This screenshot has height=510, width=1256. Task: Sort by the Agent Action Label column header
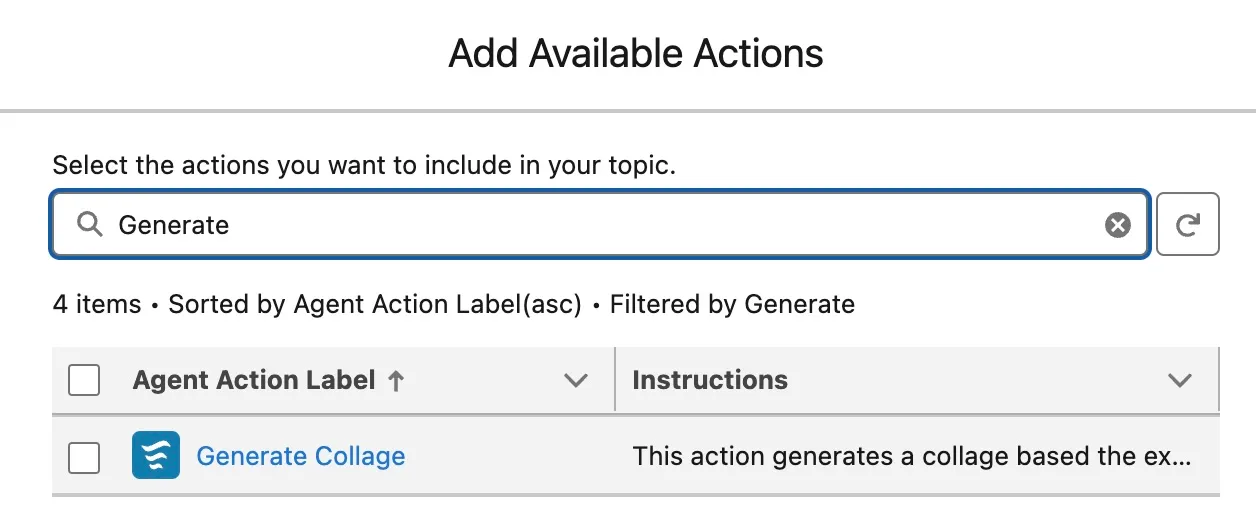click(x=254, y=380)
